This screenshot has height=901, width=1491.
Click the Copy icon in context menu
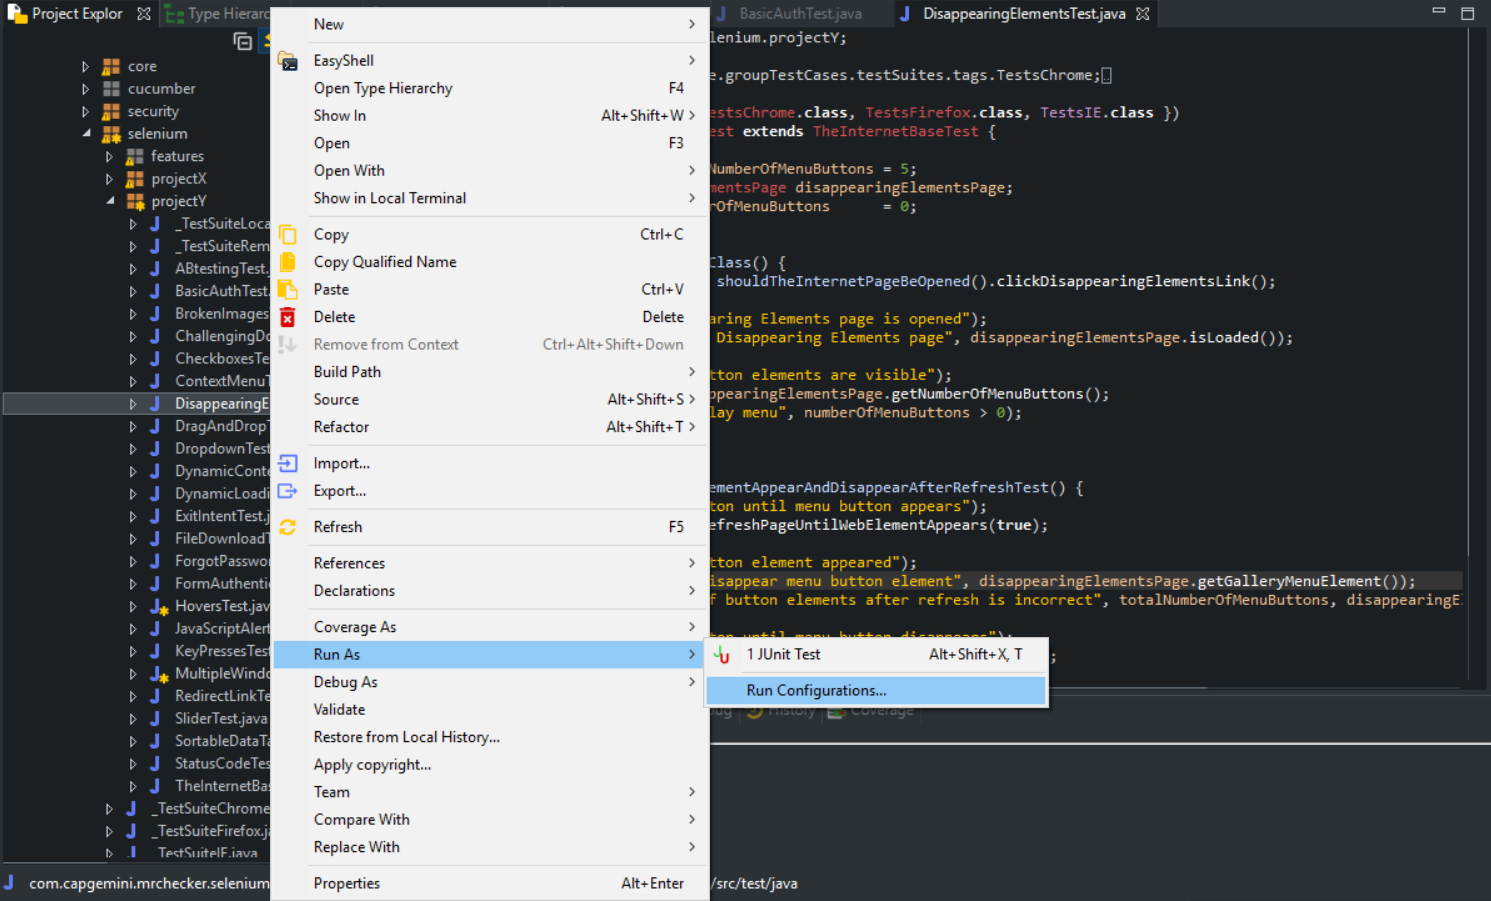click(288, 235)
